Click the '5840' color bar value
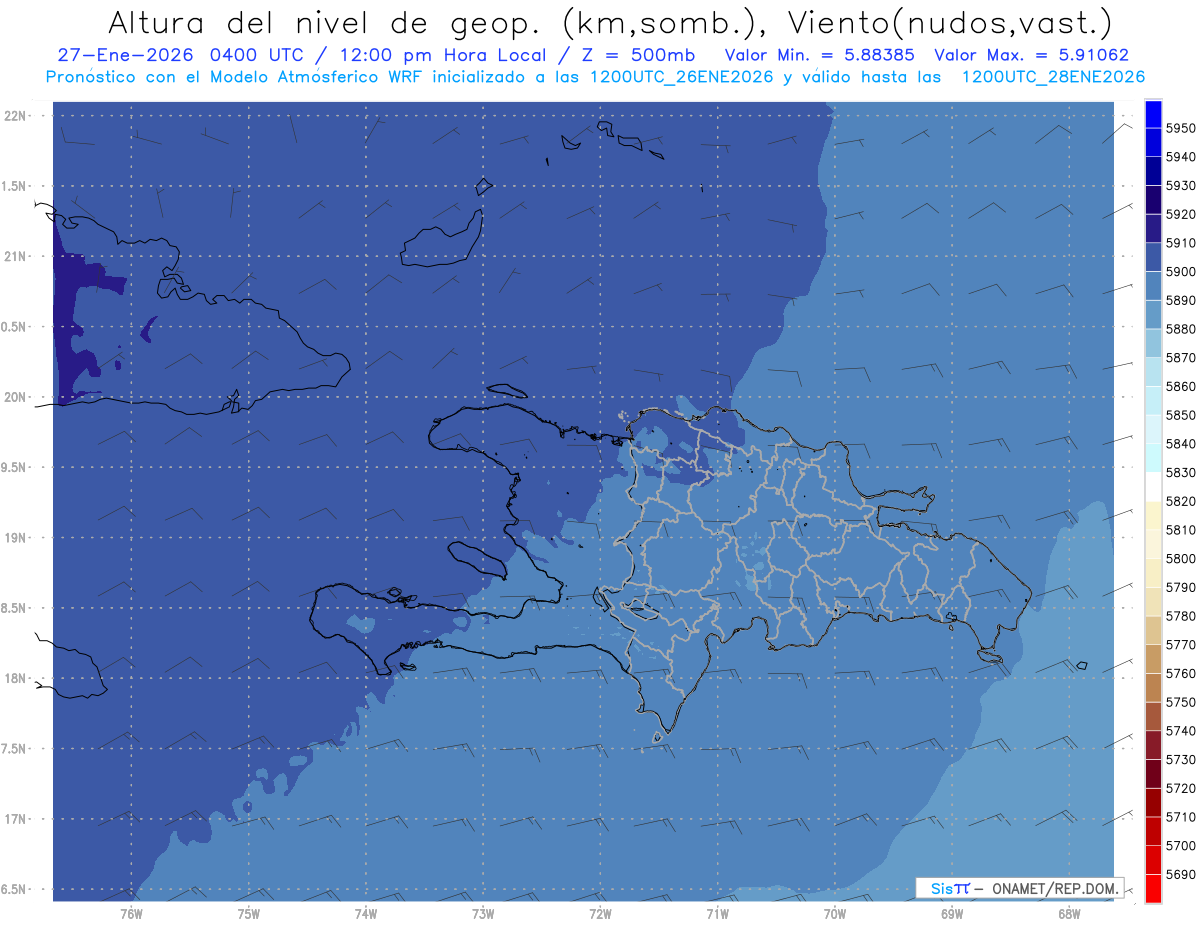The width and height of the screenshot is (1200, 927). tap(1180, 444)
